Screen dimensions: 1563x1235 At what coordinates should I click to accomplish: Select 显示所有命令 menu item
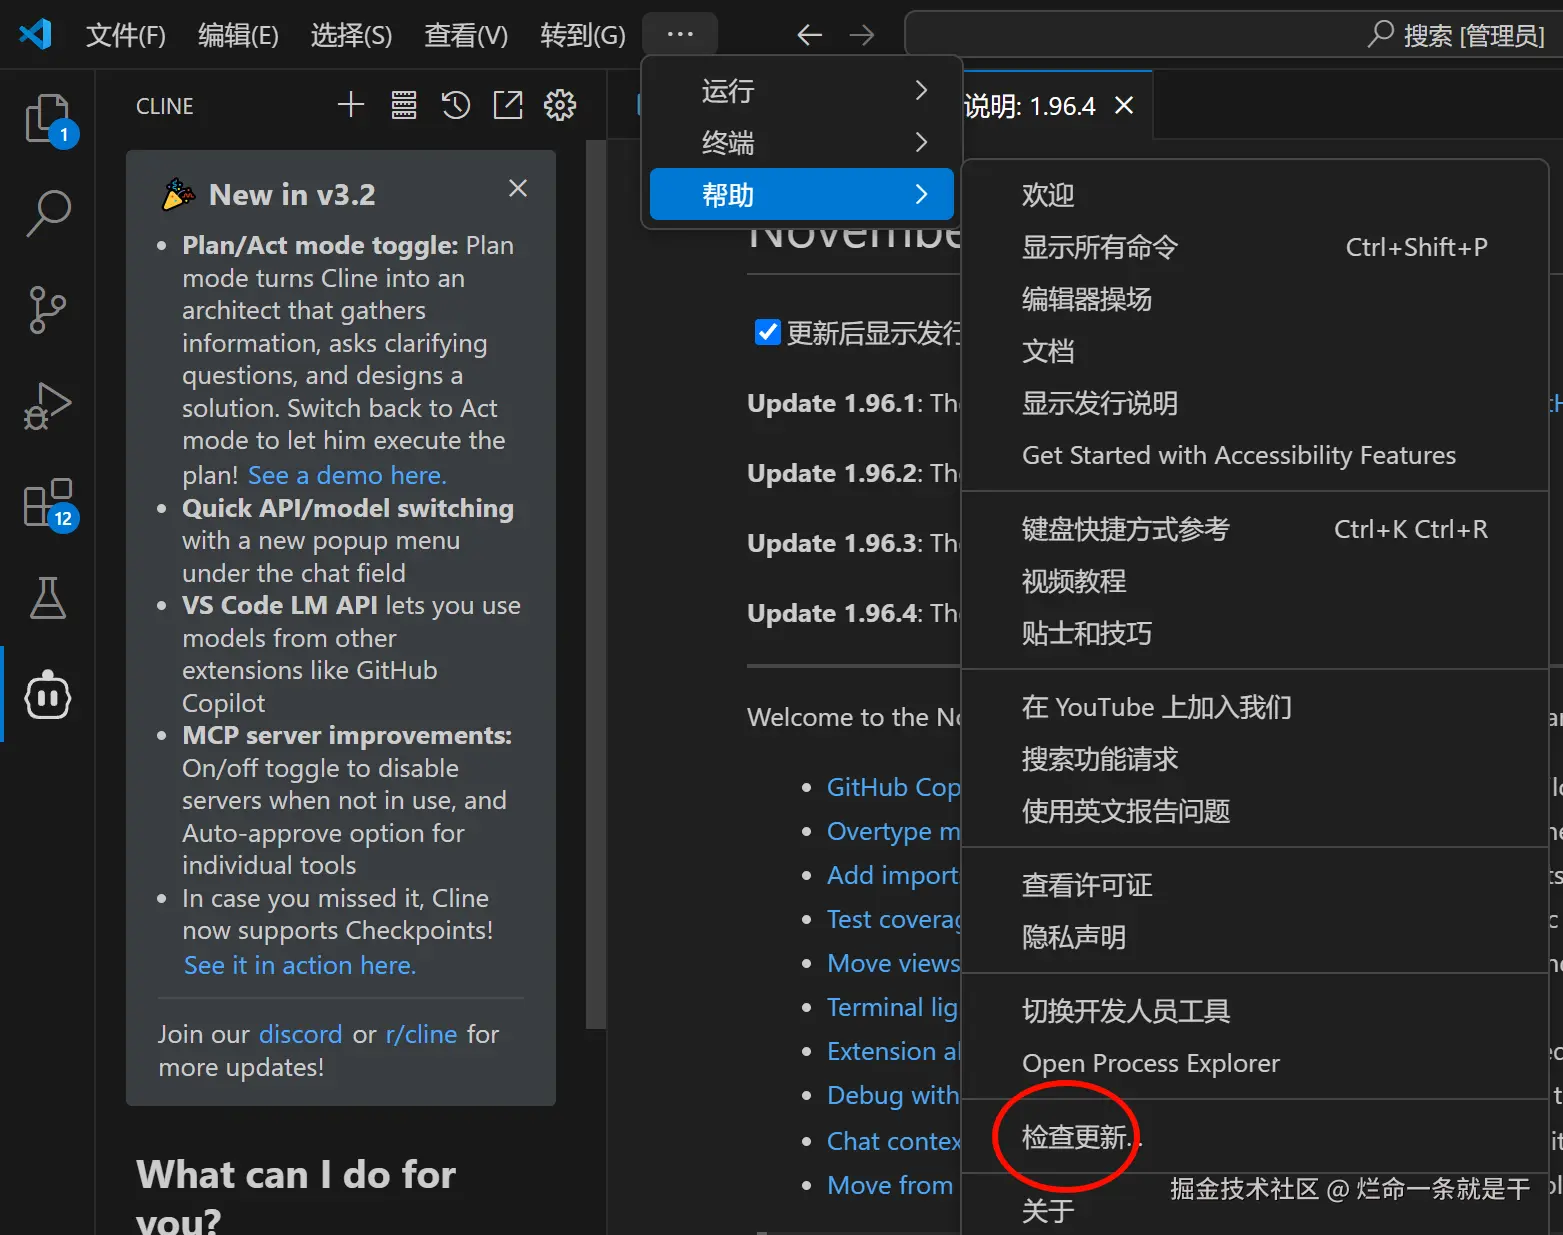(x=1255, y=247)
